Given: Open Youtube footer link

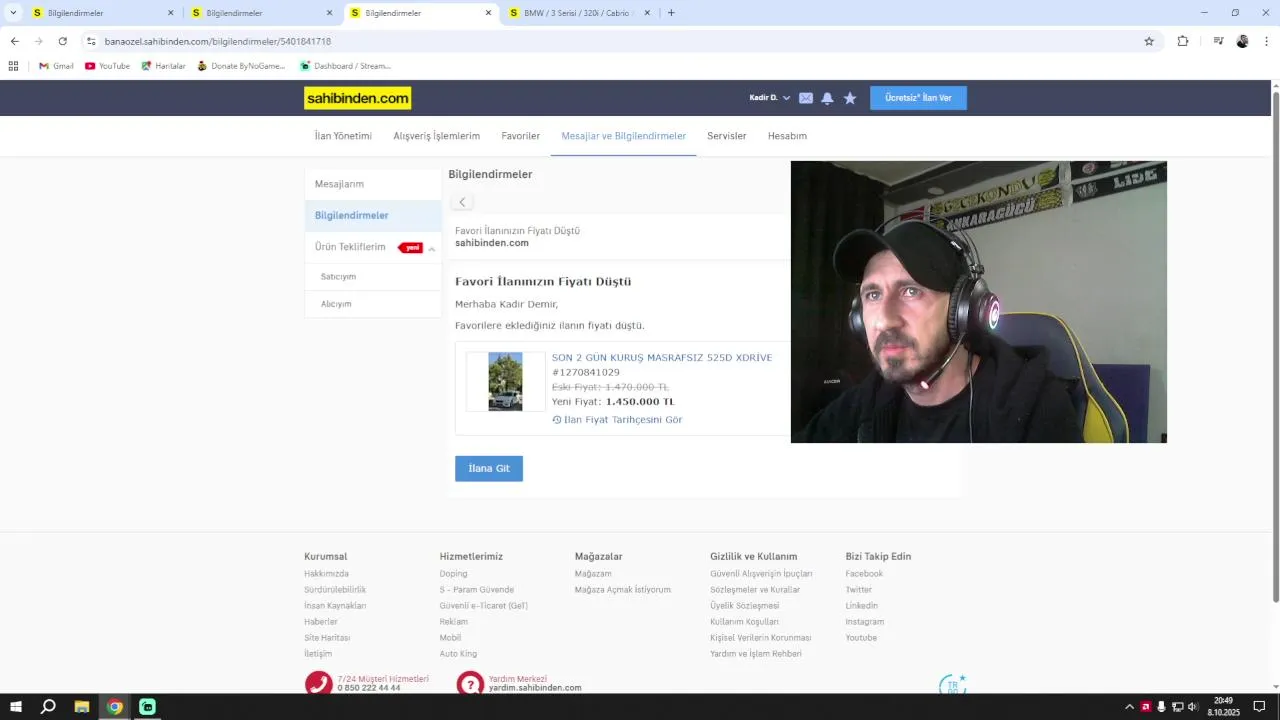Looking at the screenshot, I should click(861, 638).
